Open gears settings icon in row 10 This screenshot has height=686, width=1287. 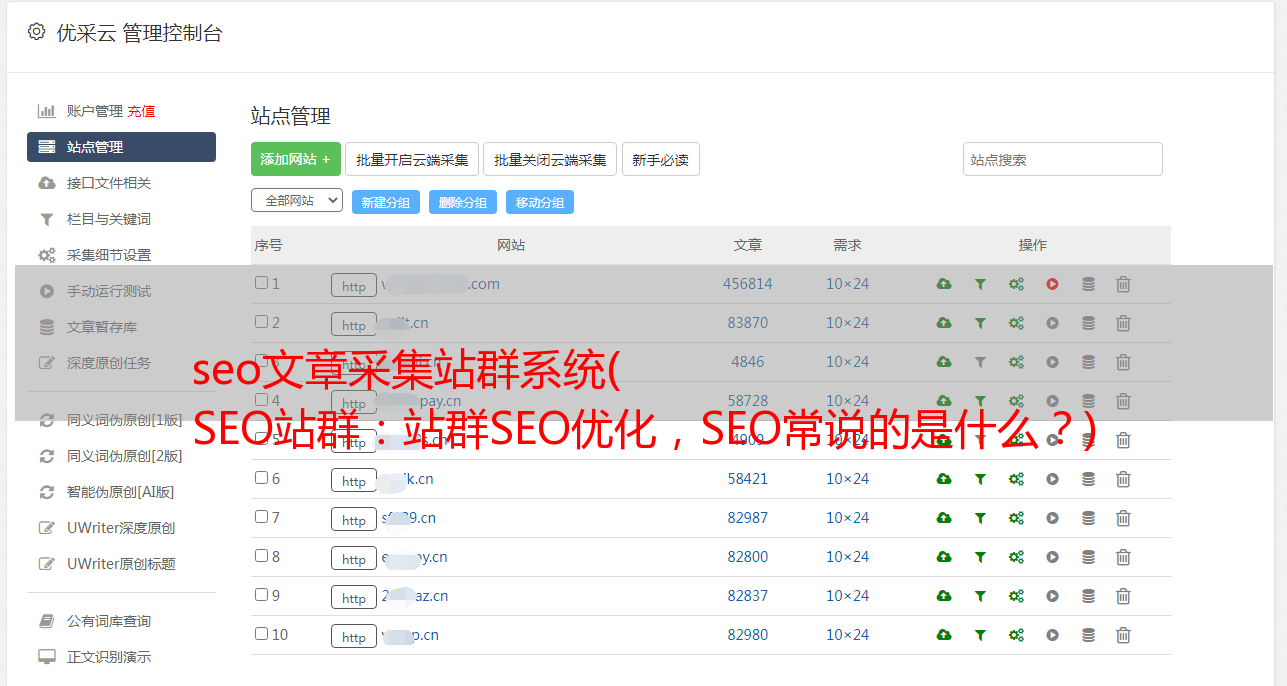pos(1016,635)
